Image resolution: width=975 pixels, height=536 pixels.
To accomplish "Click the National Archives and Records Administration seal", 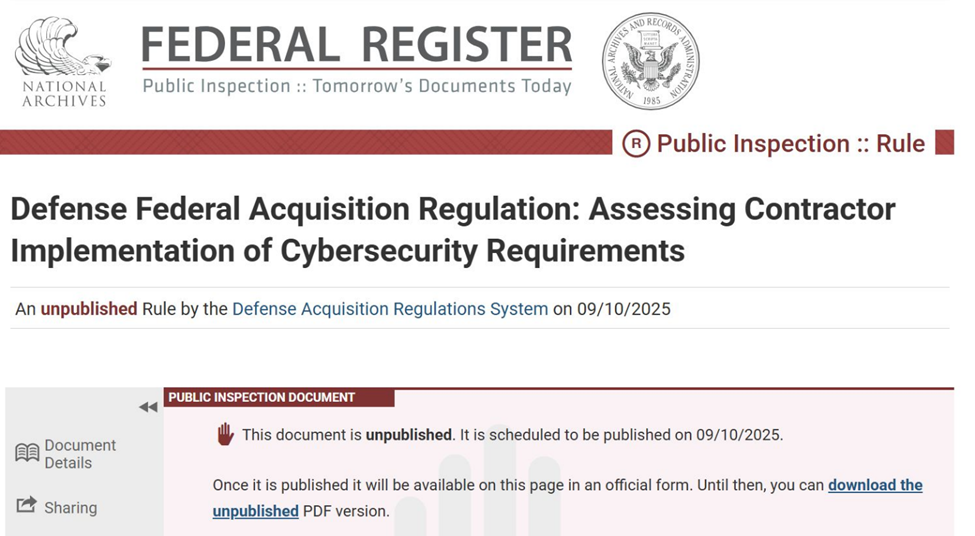I will click(650, 61).
